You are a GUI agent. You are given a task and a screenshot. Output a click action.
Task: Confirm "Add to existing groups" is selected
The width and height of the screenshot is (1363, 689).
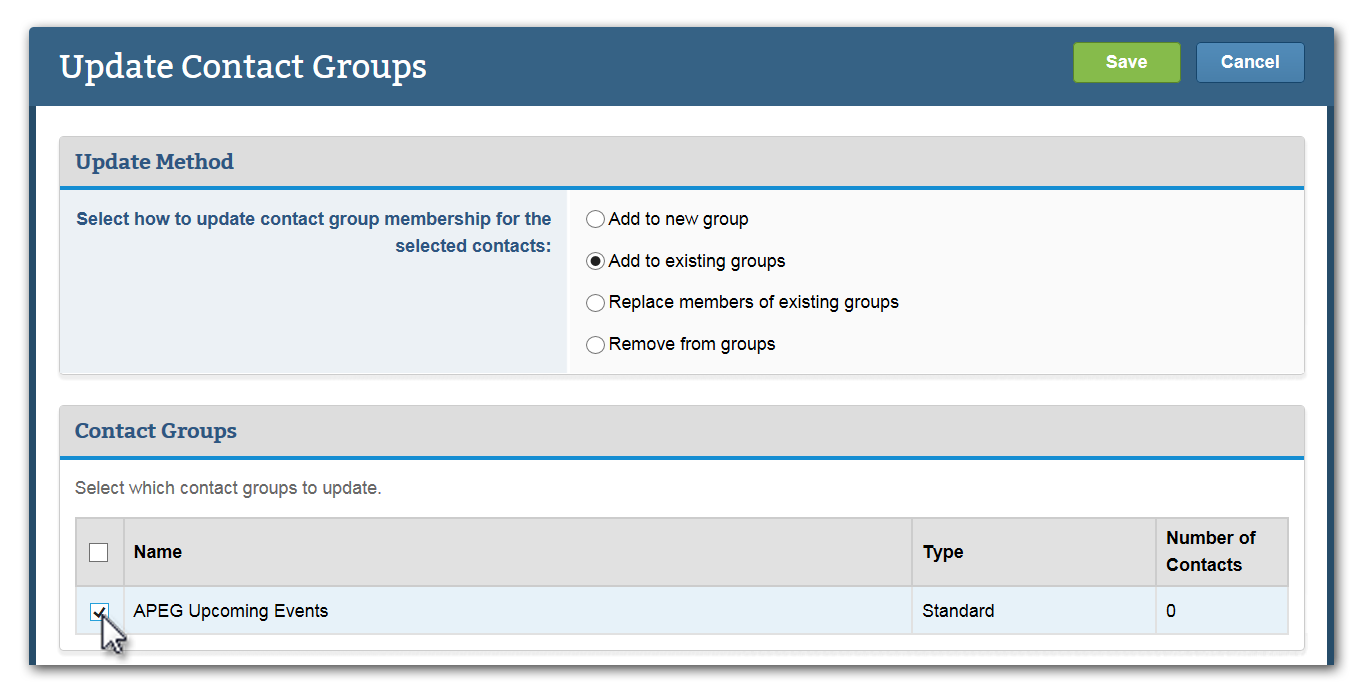(x=595, y=261)
